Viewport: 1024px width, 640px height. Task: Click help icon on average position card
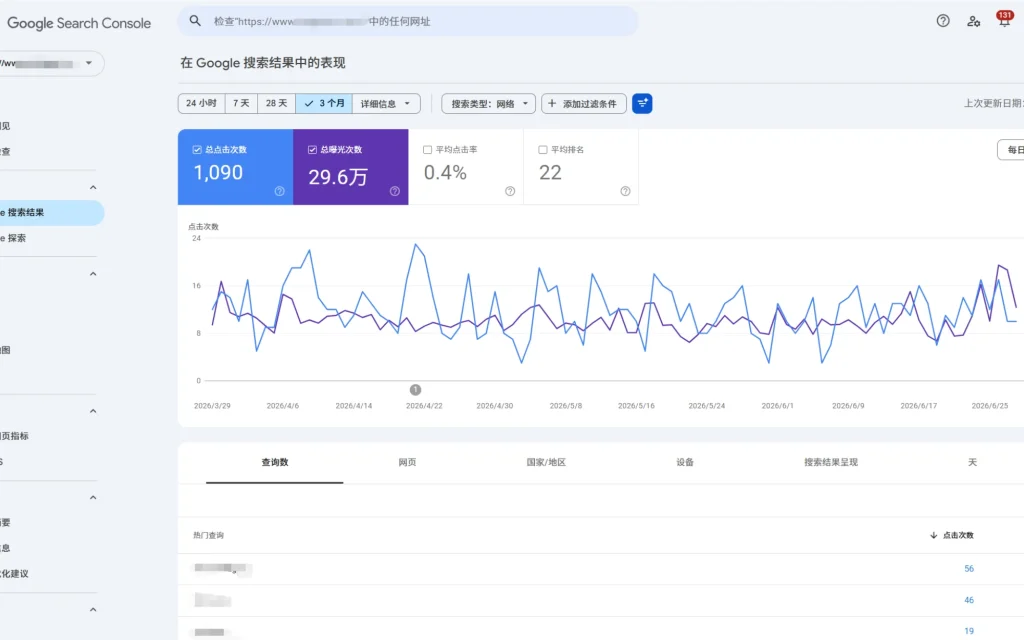[625, 191]
